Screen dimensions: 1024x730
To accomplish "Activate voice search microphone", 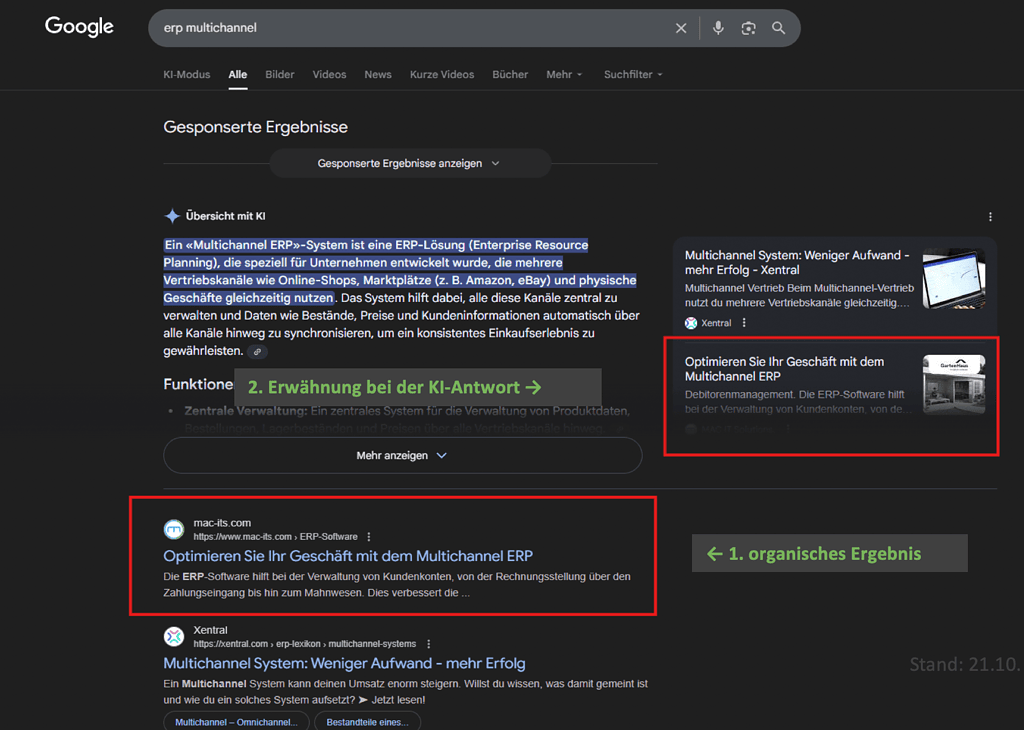I will 718,28.
